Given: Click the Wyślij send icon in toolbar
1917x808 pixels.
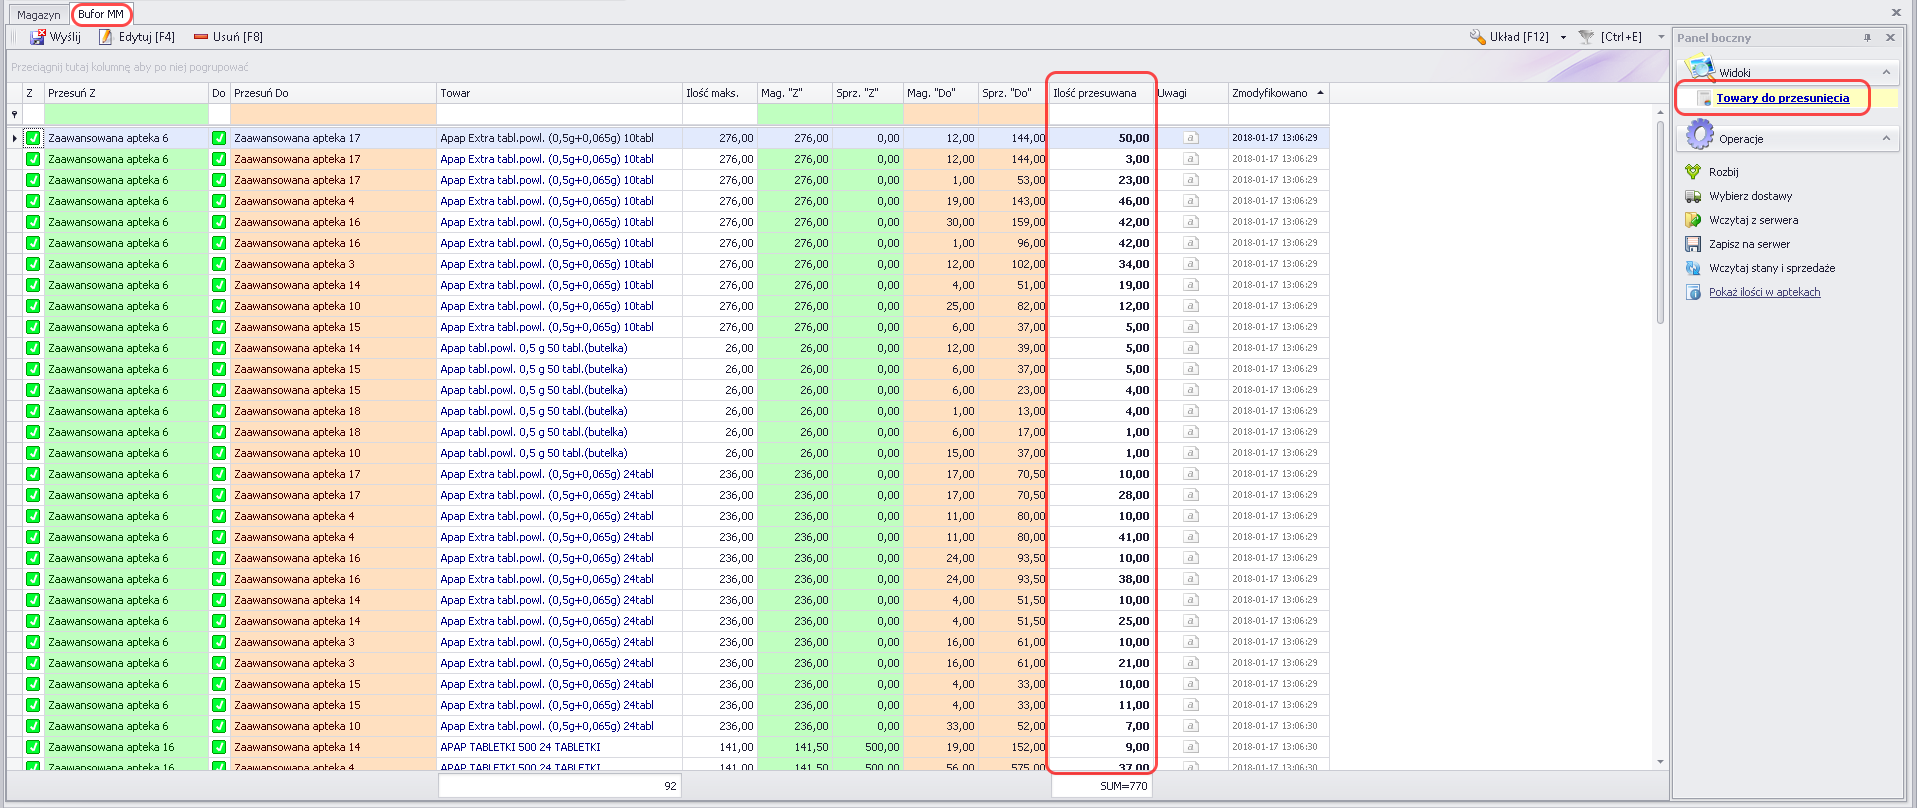Looking at the screenshot, I should click(x=38, y=37).
